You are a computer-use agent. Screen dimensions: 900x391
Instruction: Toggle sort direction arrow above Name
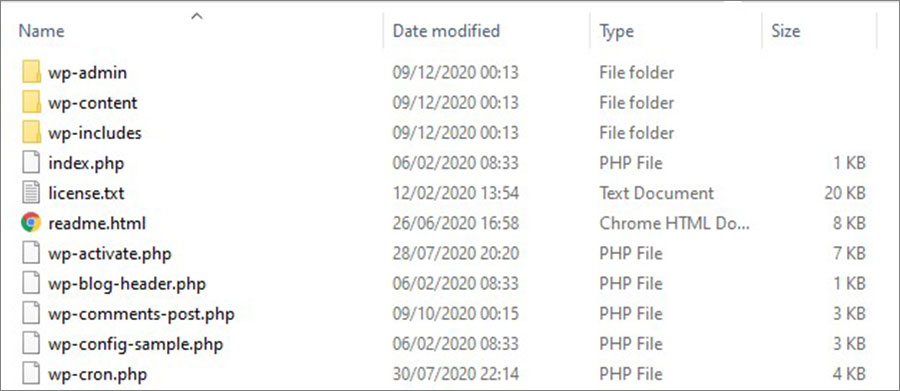197,16
